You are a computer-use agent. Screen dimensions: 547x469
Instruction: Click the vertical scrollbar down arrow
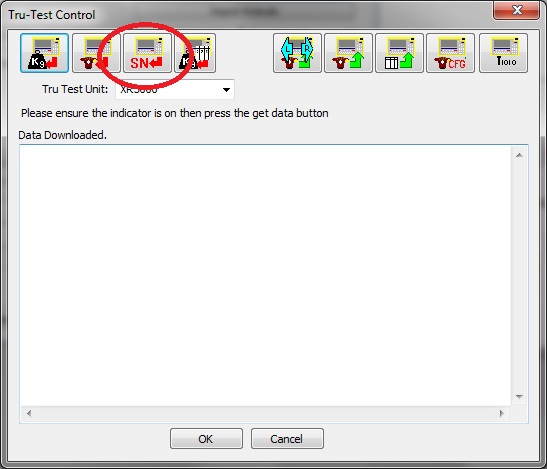[x=519, y=397]
